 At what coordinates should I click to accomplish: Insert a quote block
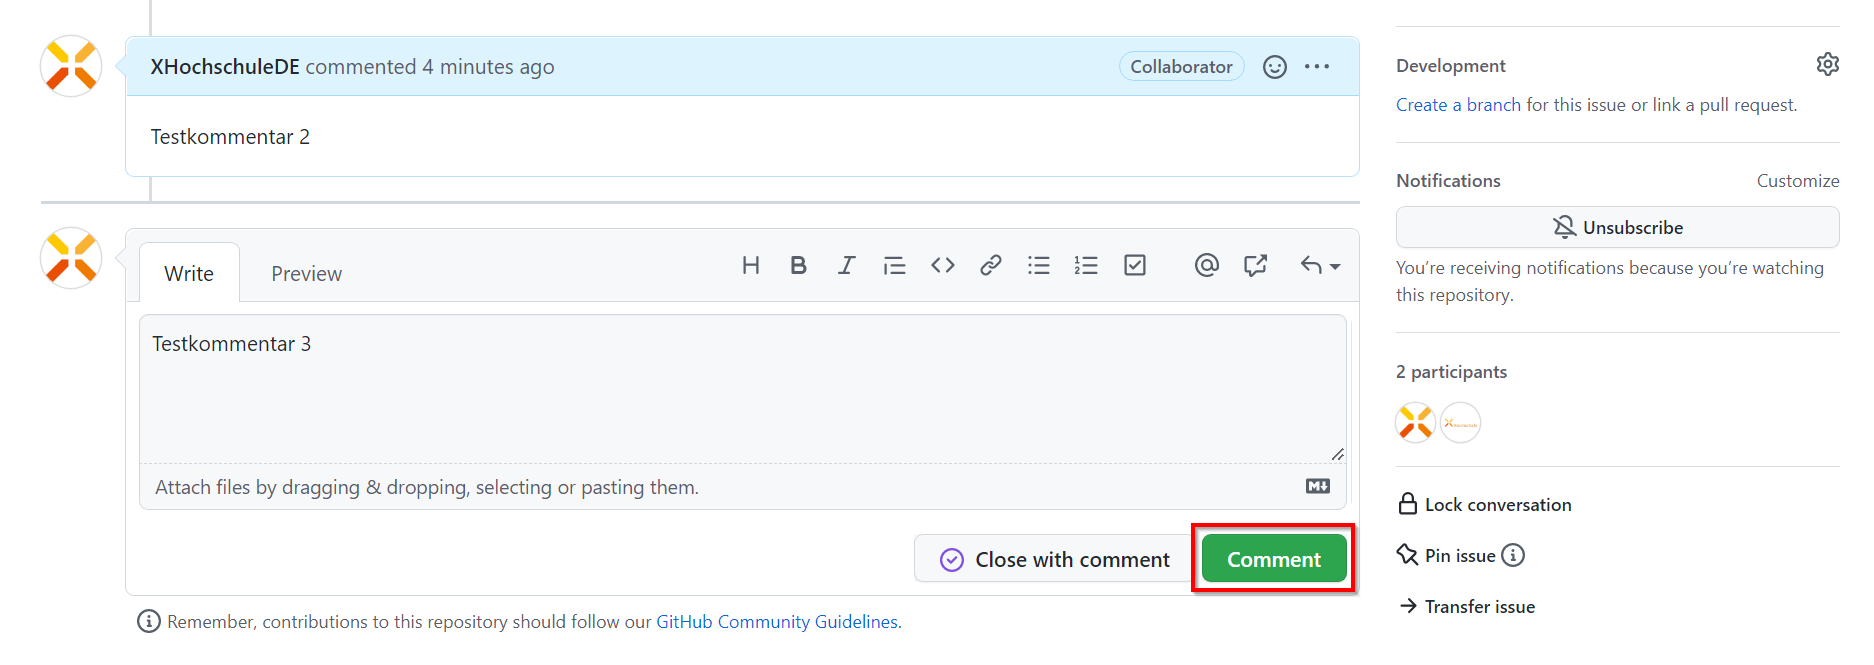click(894, 265)
